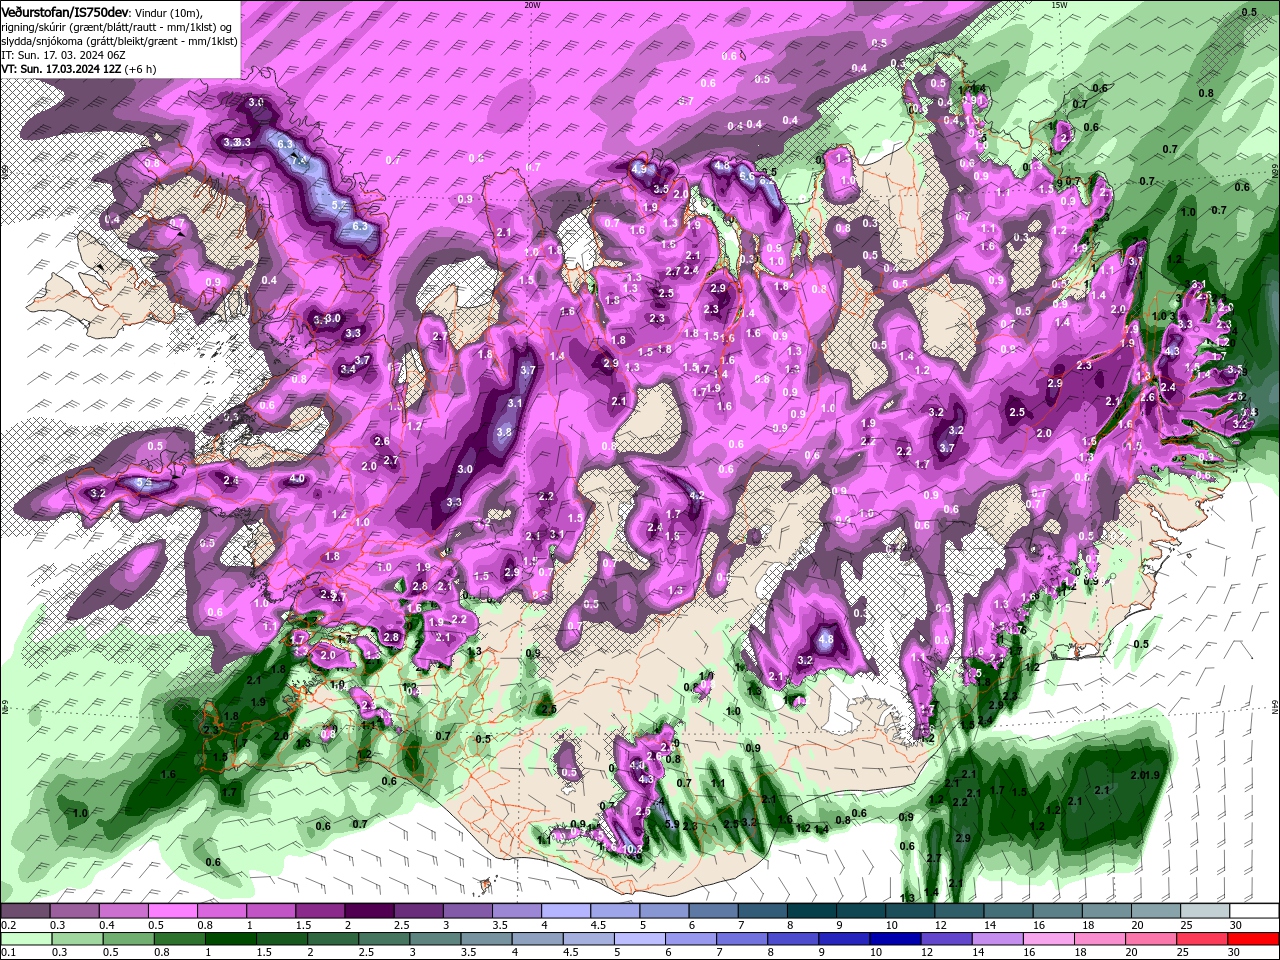Click the 15W longitude label at the top
The image size is (1280, 960).
tap(1059, 5)
